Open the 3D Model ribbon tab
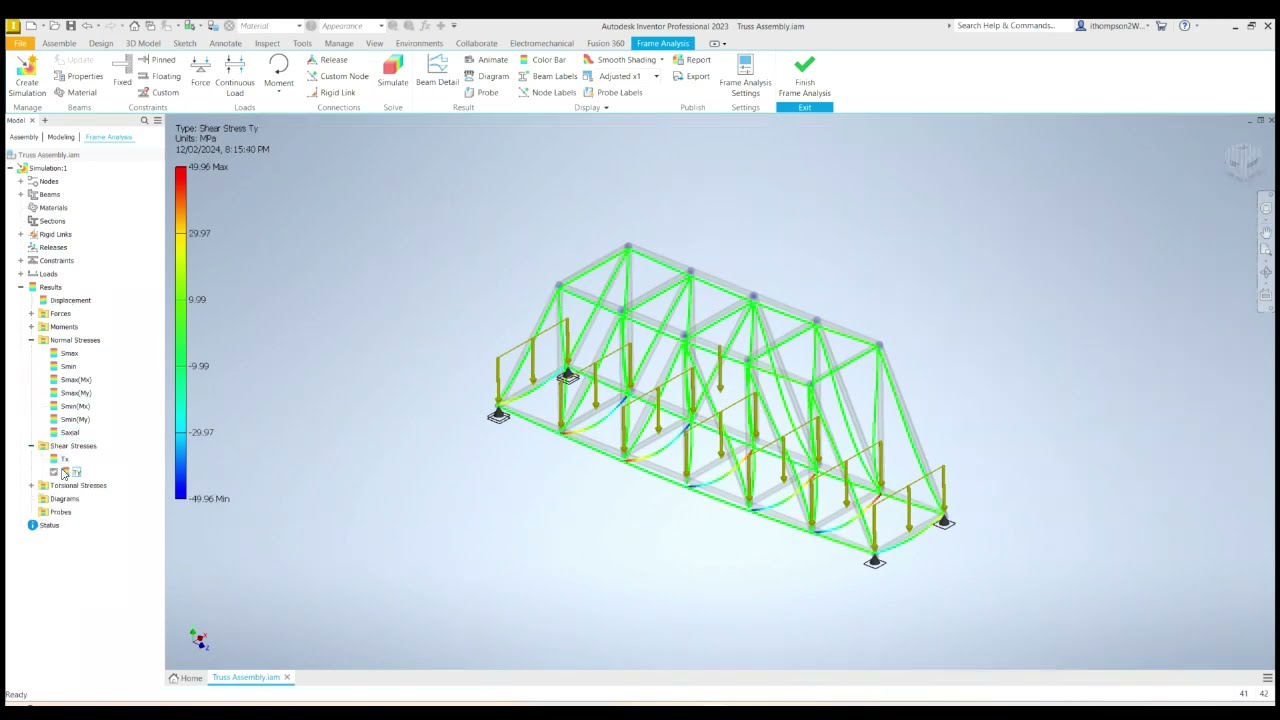This screenshot has width=1280, height=720. (x=143, y=43)
